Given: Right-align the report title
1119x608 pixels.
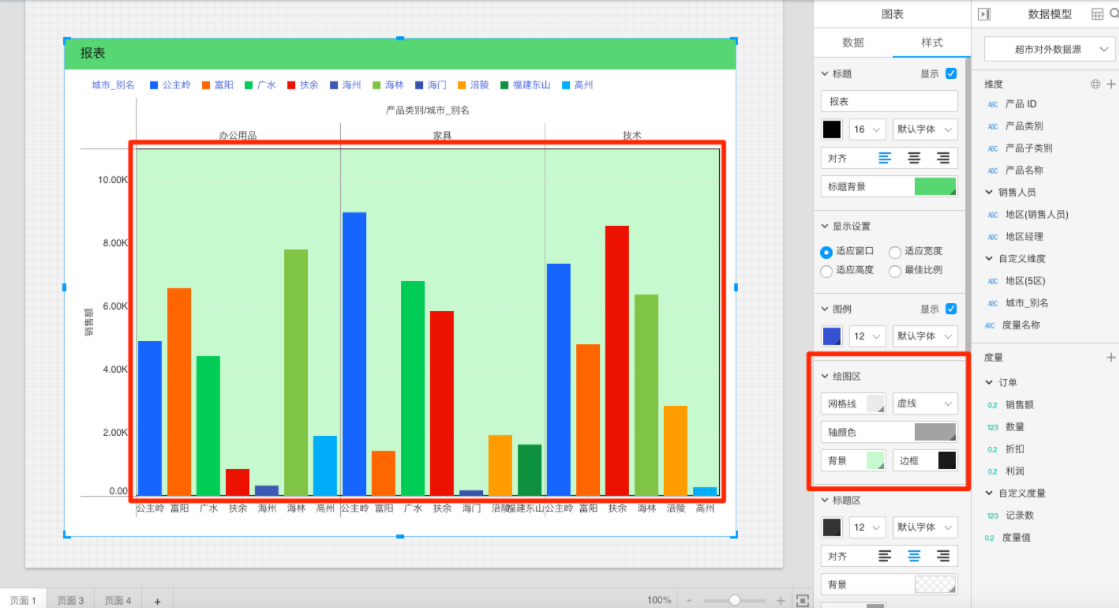Looking at the screenshot, I should (943, 158).
